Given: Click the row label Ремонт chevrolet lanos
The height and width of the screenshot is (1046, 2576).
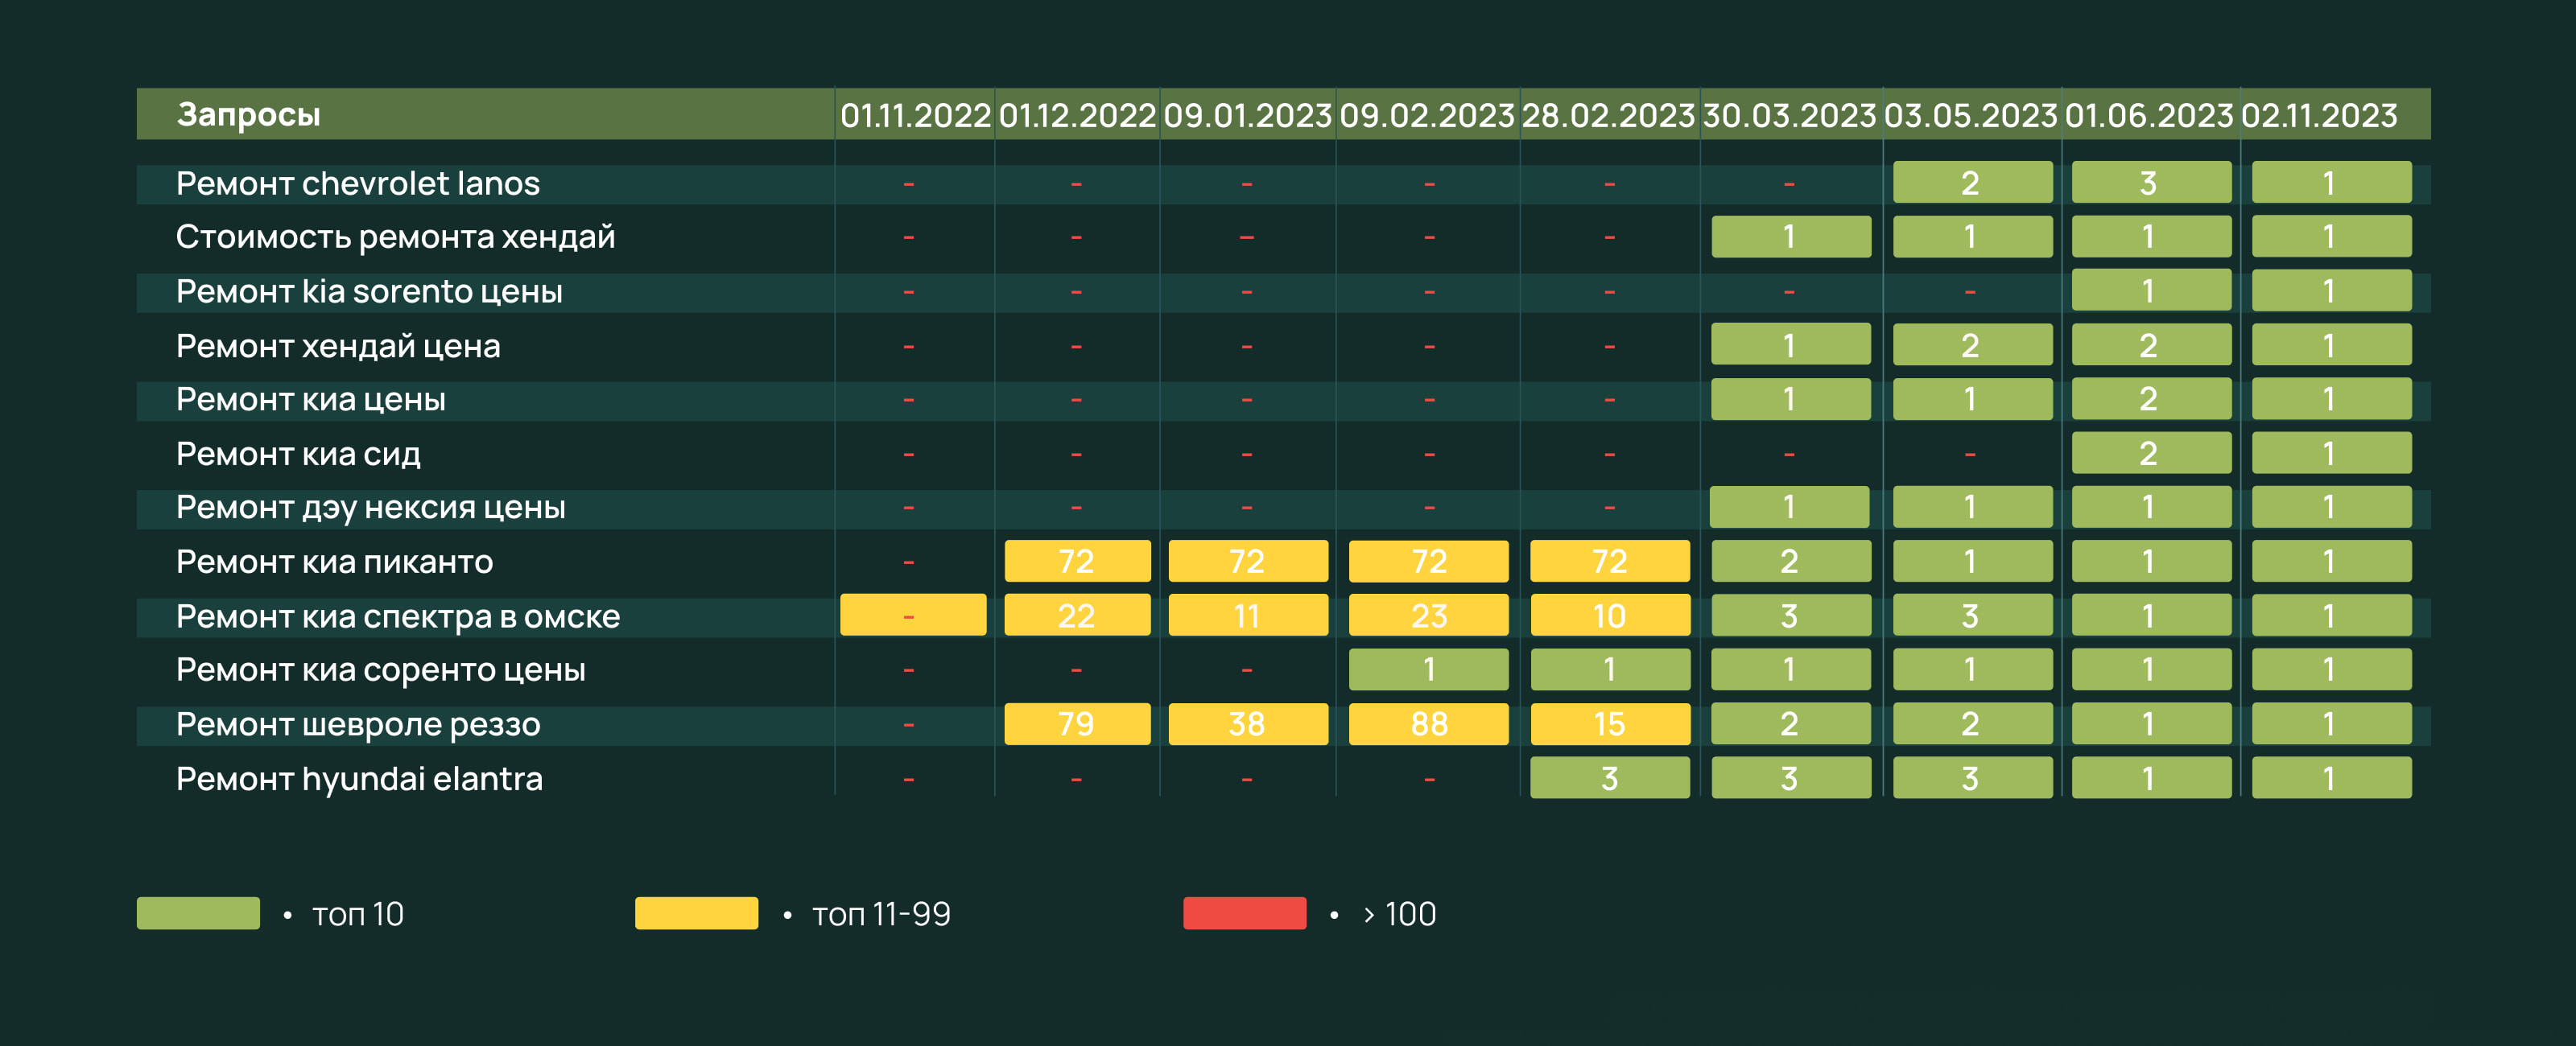Looking at the screenshot, I should (x=358, y=184).
